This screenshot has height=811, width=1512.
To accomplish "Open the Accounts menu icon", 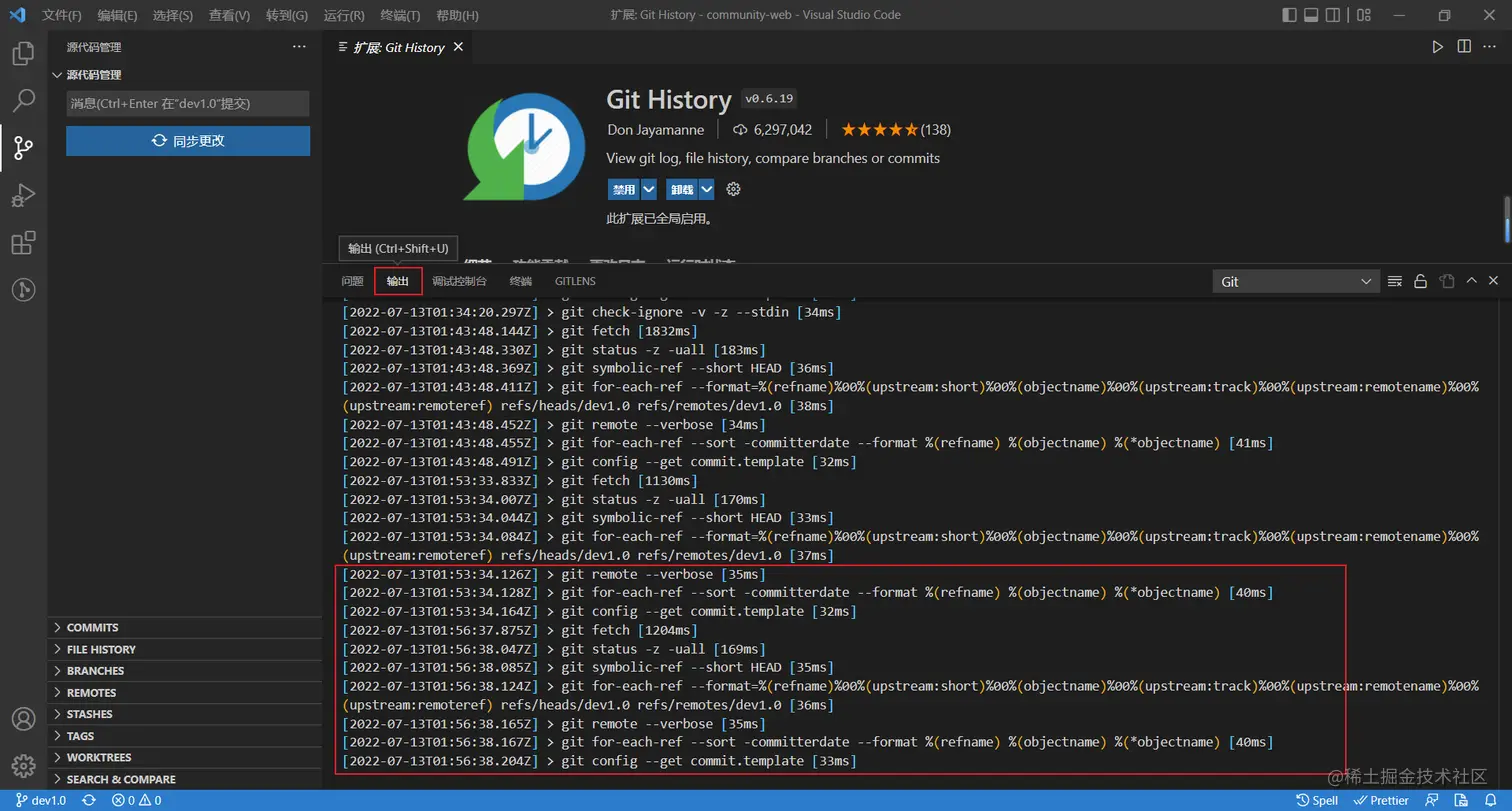I will (23, 718).
